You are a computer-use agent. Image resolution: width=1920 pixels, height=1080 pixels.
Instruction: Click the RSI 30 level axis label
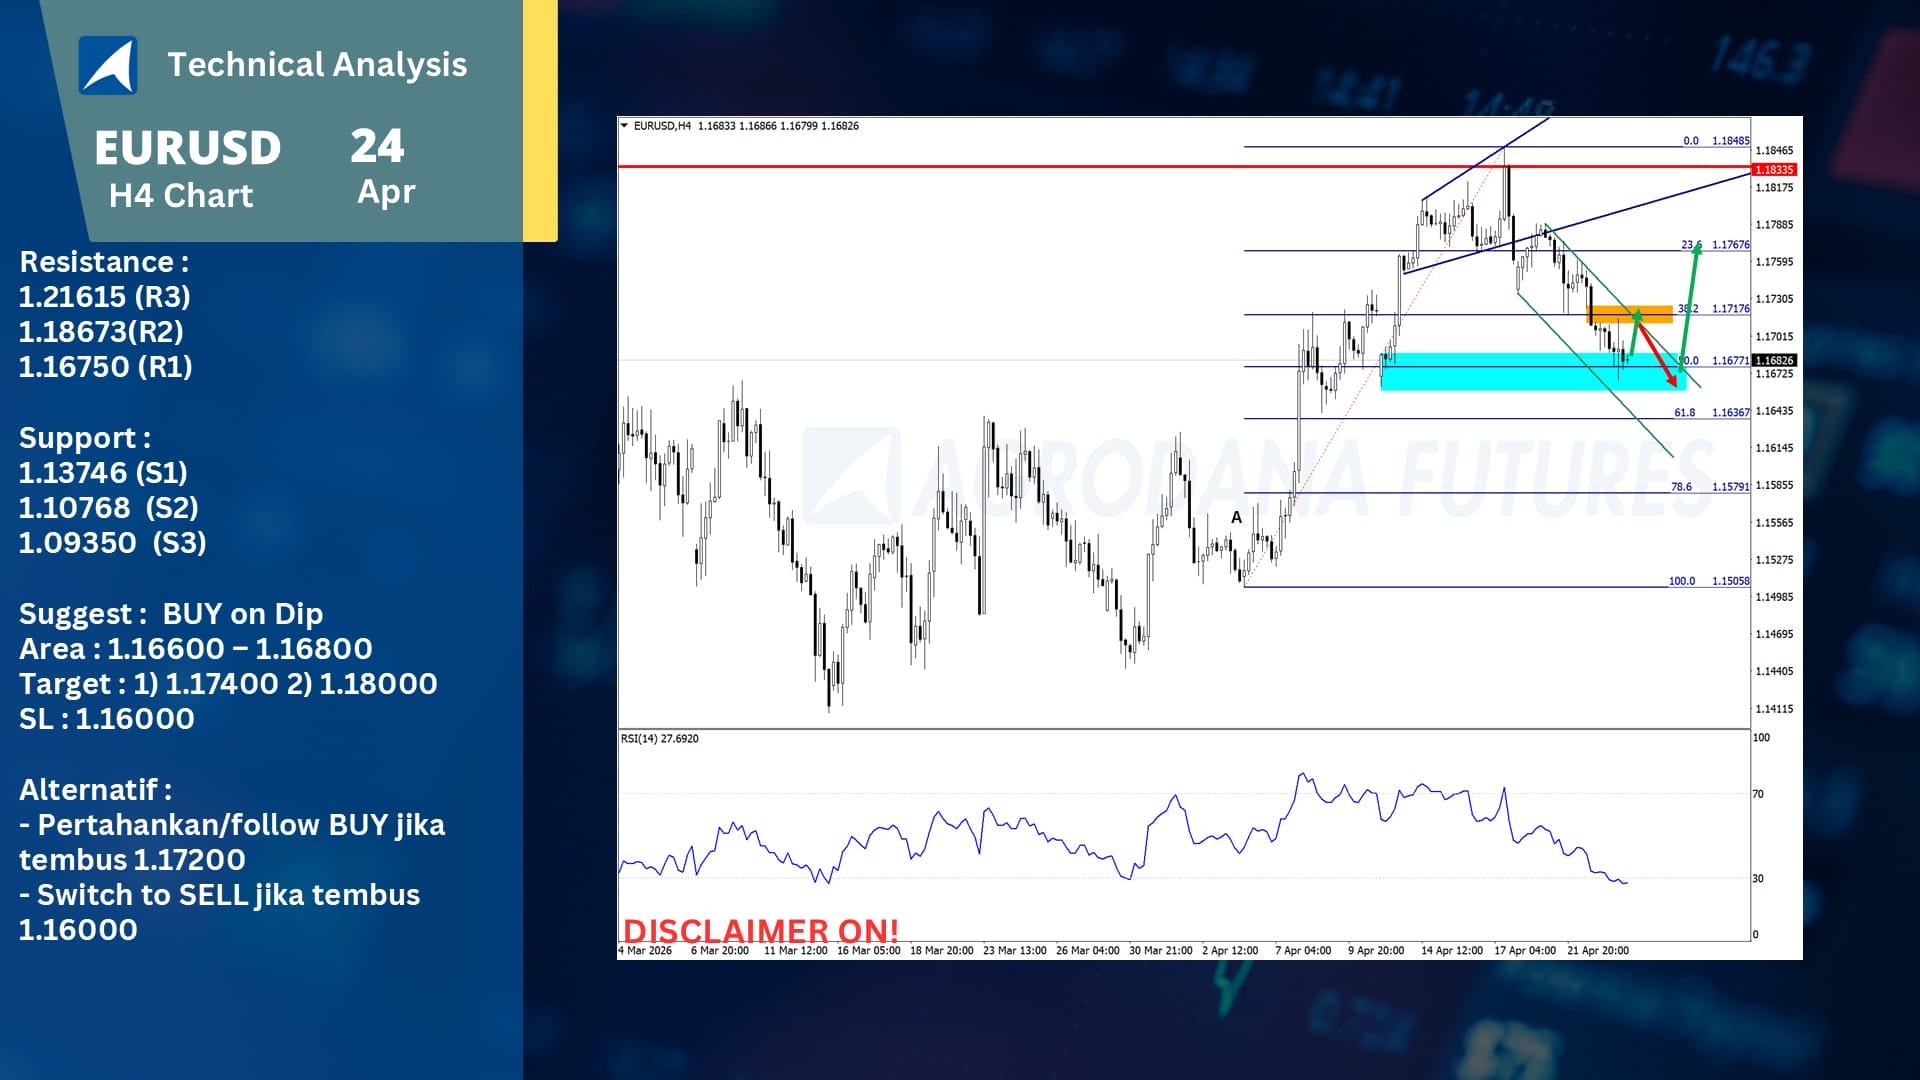tap(1758, 879)
